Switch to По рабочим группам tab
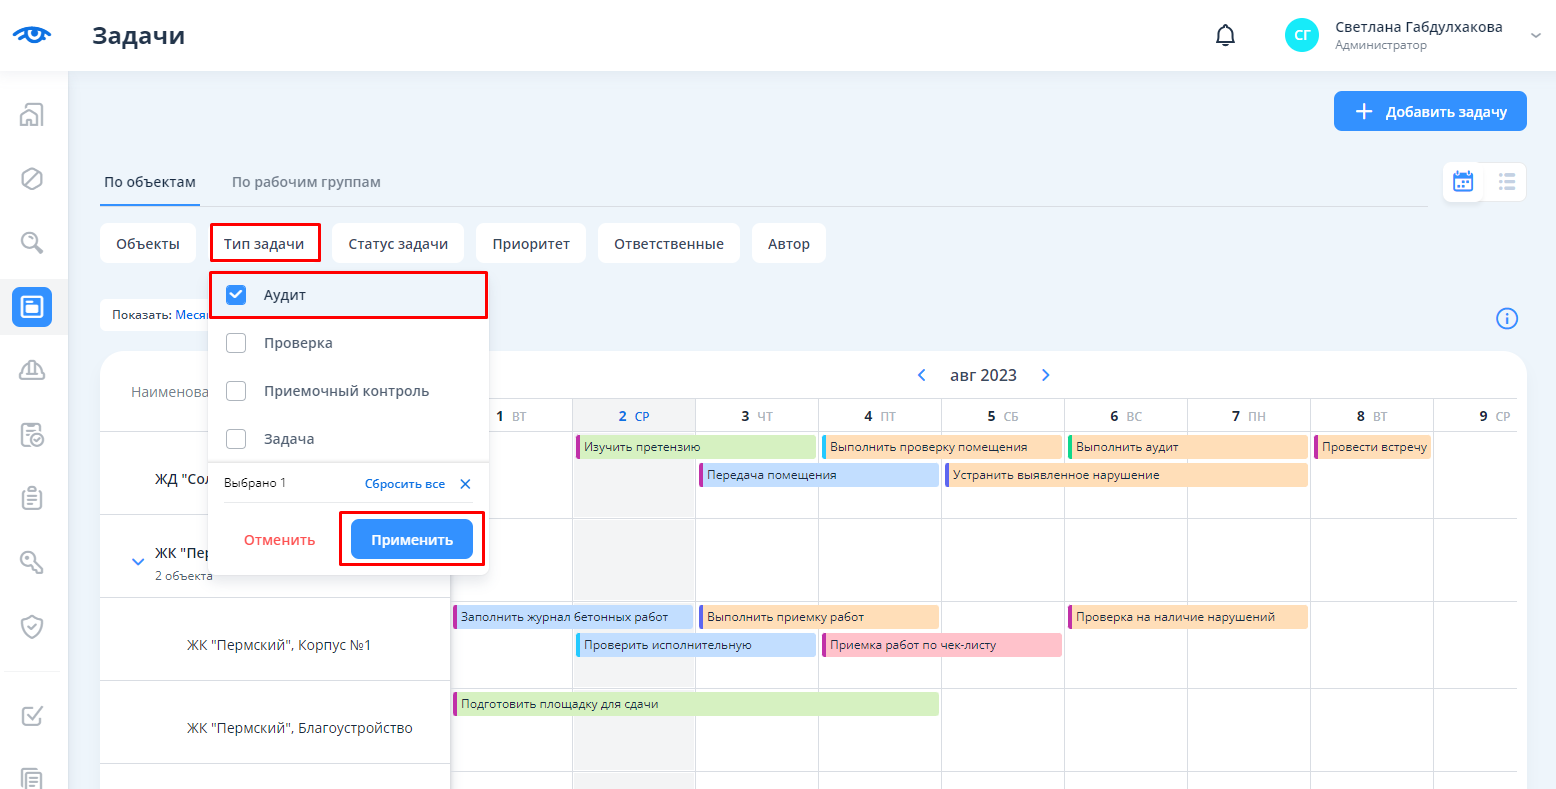 coord(306,182)
